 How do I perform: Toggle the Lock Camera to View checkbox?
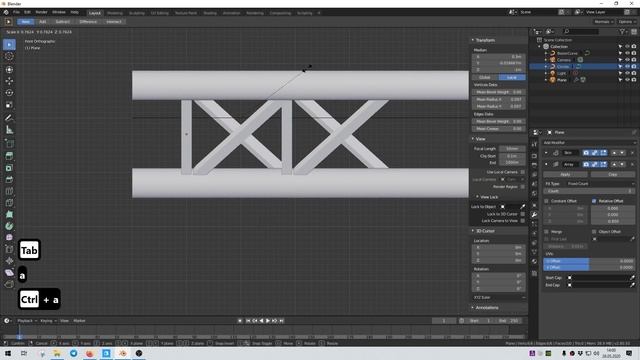coord(522,221)
